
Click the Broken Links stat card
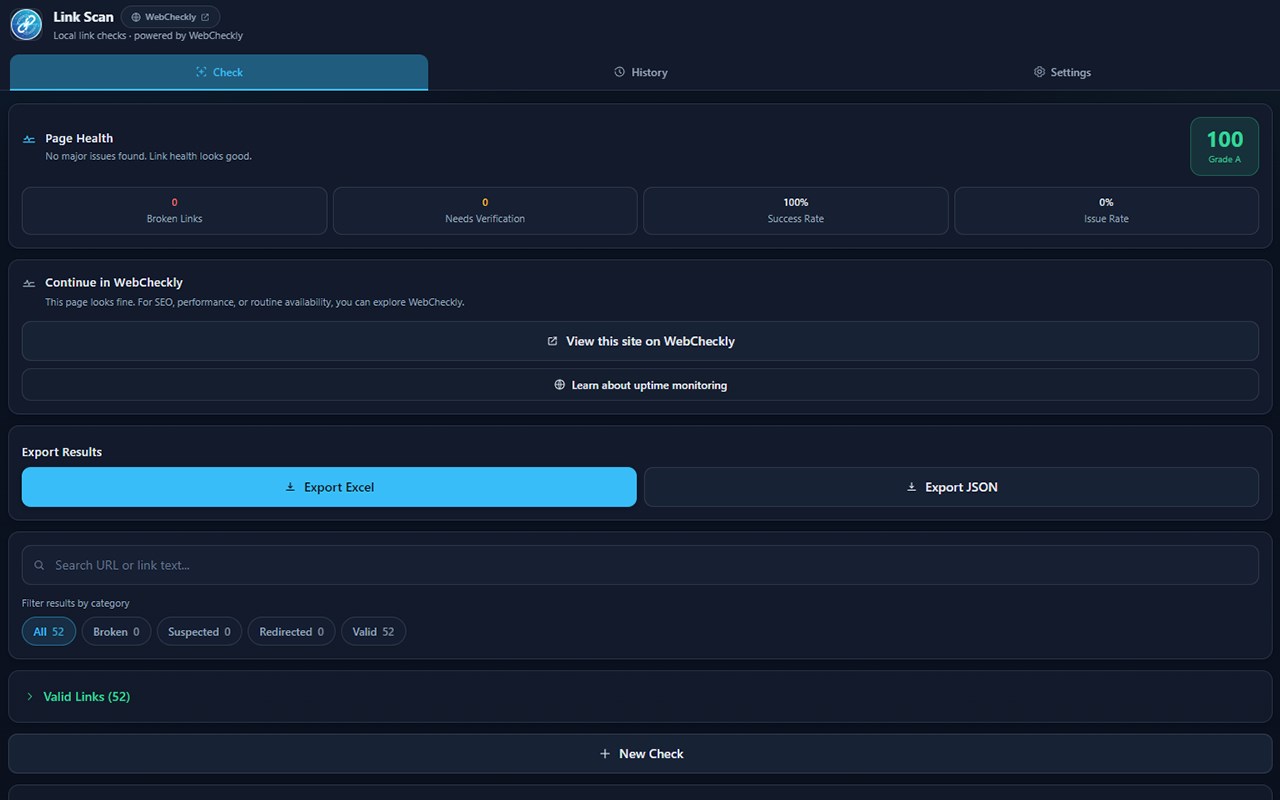[174, 211]
